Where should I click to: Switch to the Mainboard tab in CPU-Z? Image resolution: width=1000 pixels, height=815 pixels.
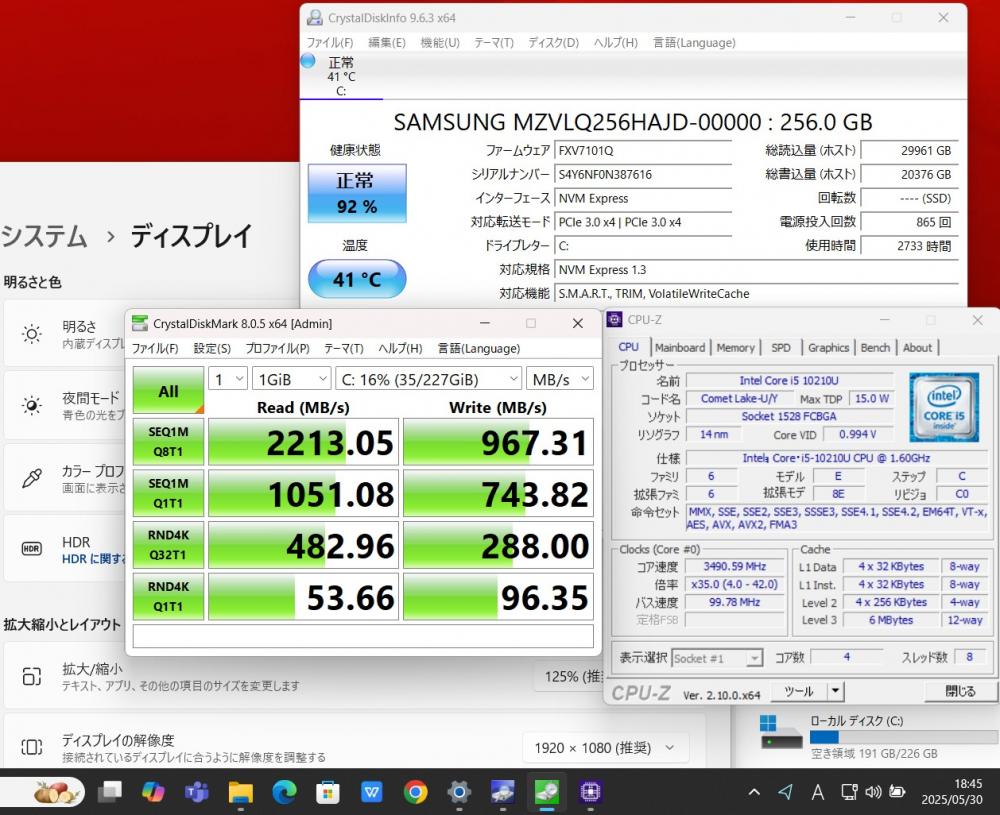pyautogui.click(x=680, y=348)
